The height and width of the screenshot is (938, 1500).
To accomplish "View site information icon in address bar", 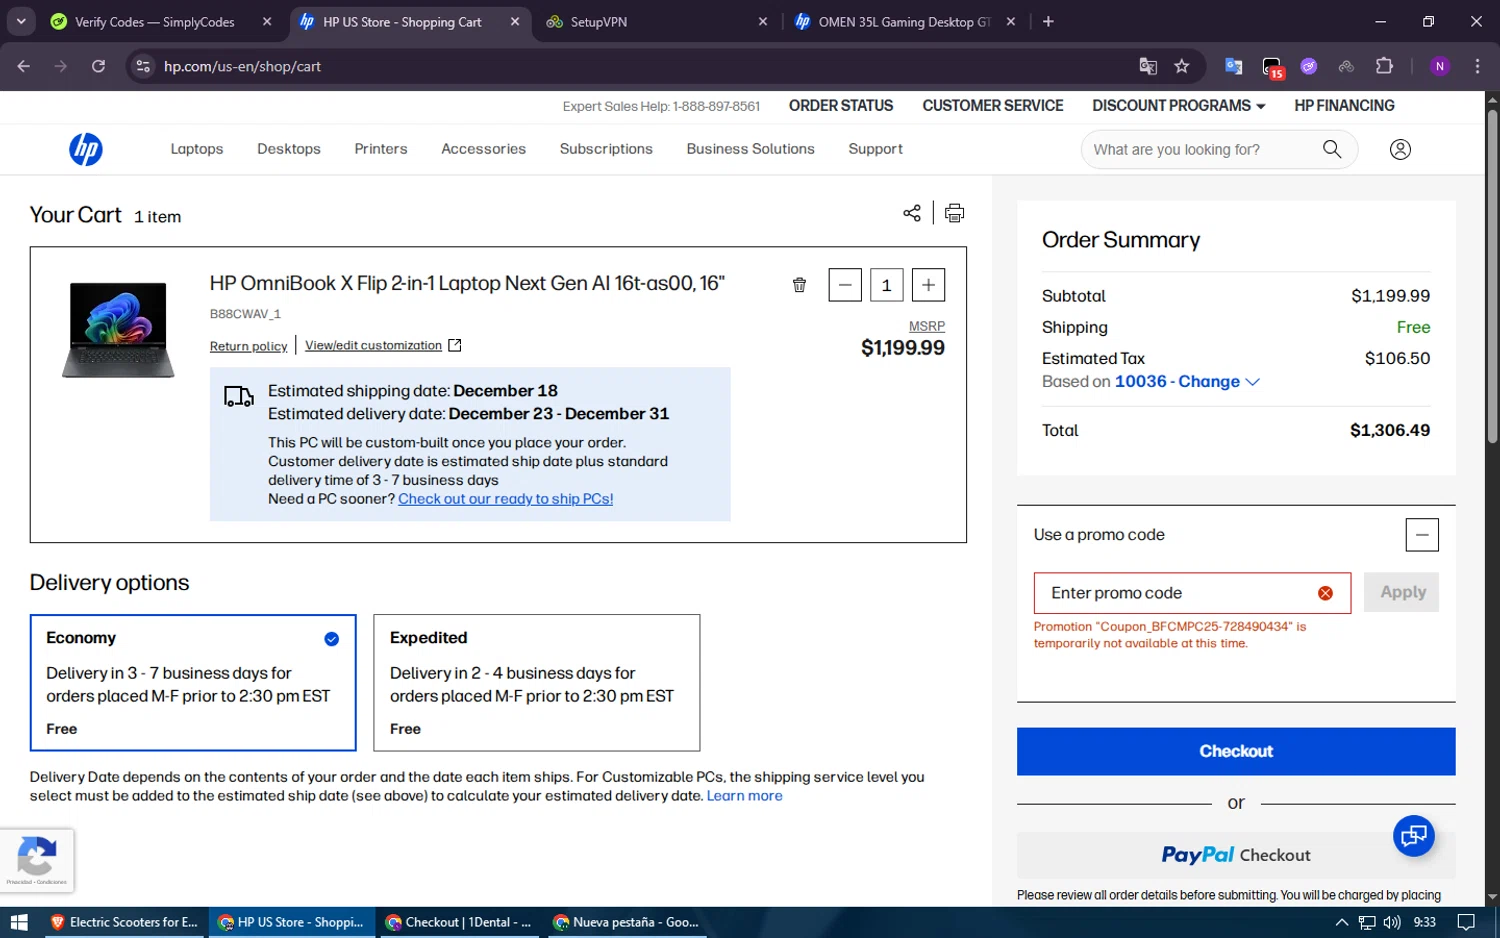I will (143, 66).
